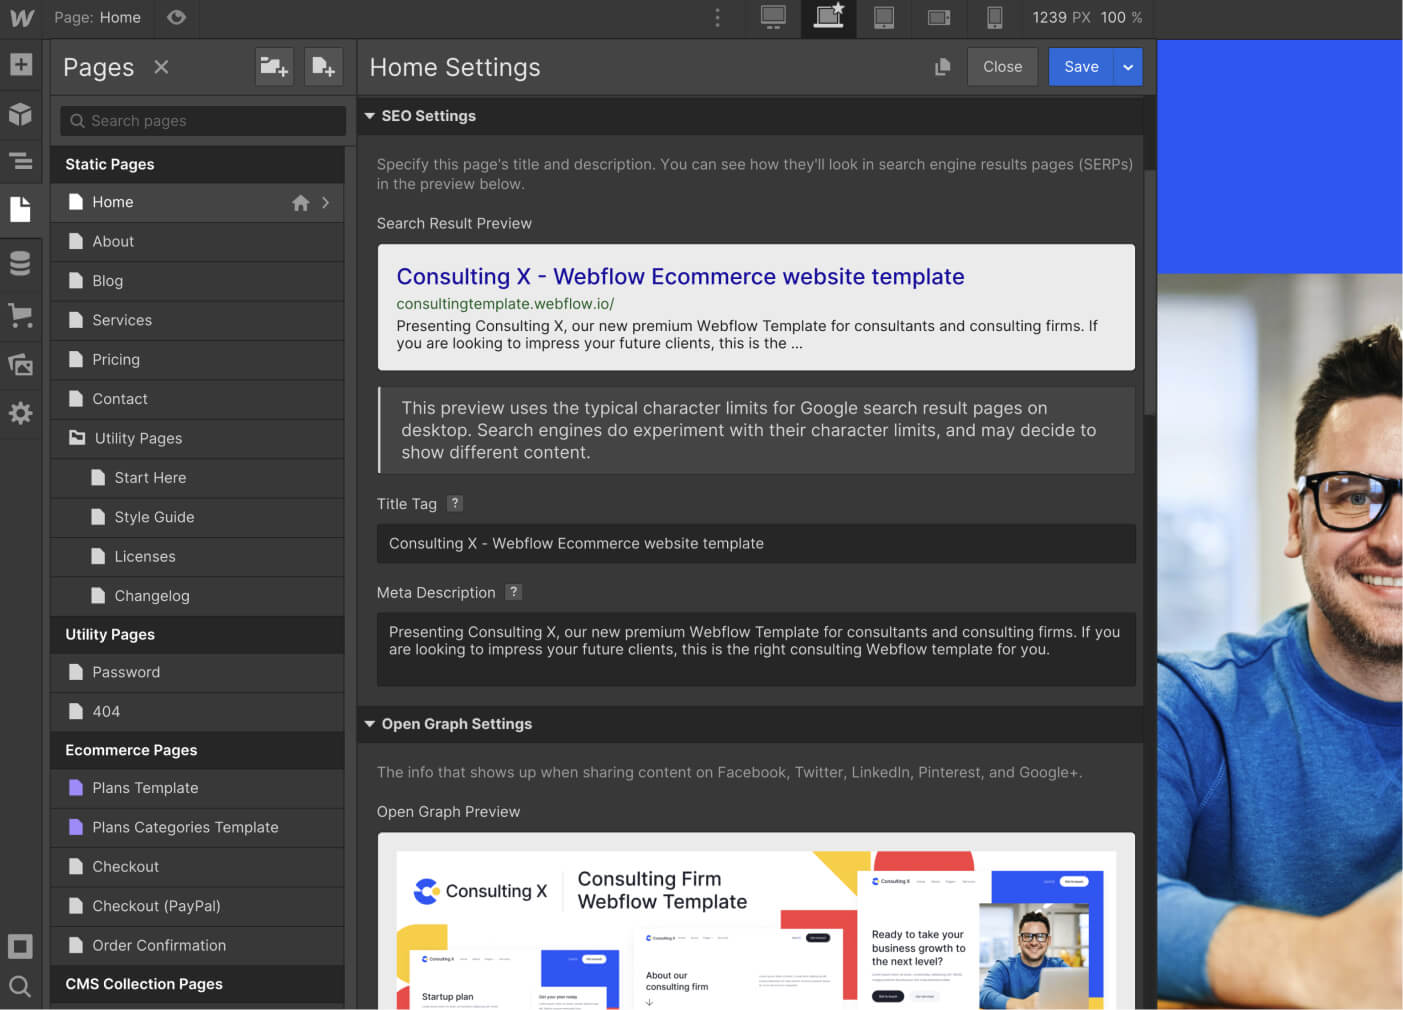Open the Assets panel icon

21,364
